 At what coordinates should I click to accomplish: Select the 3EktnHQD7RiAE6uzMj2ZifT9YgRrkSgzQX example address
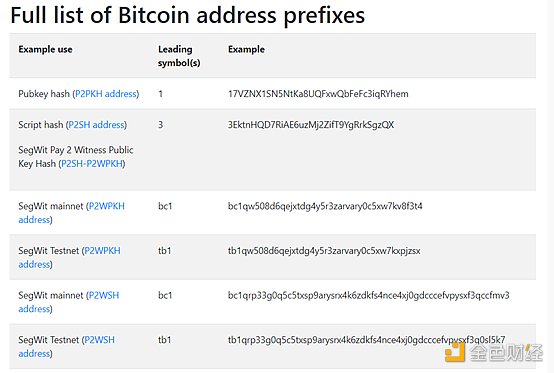coord(311,125)
